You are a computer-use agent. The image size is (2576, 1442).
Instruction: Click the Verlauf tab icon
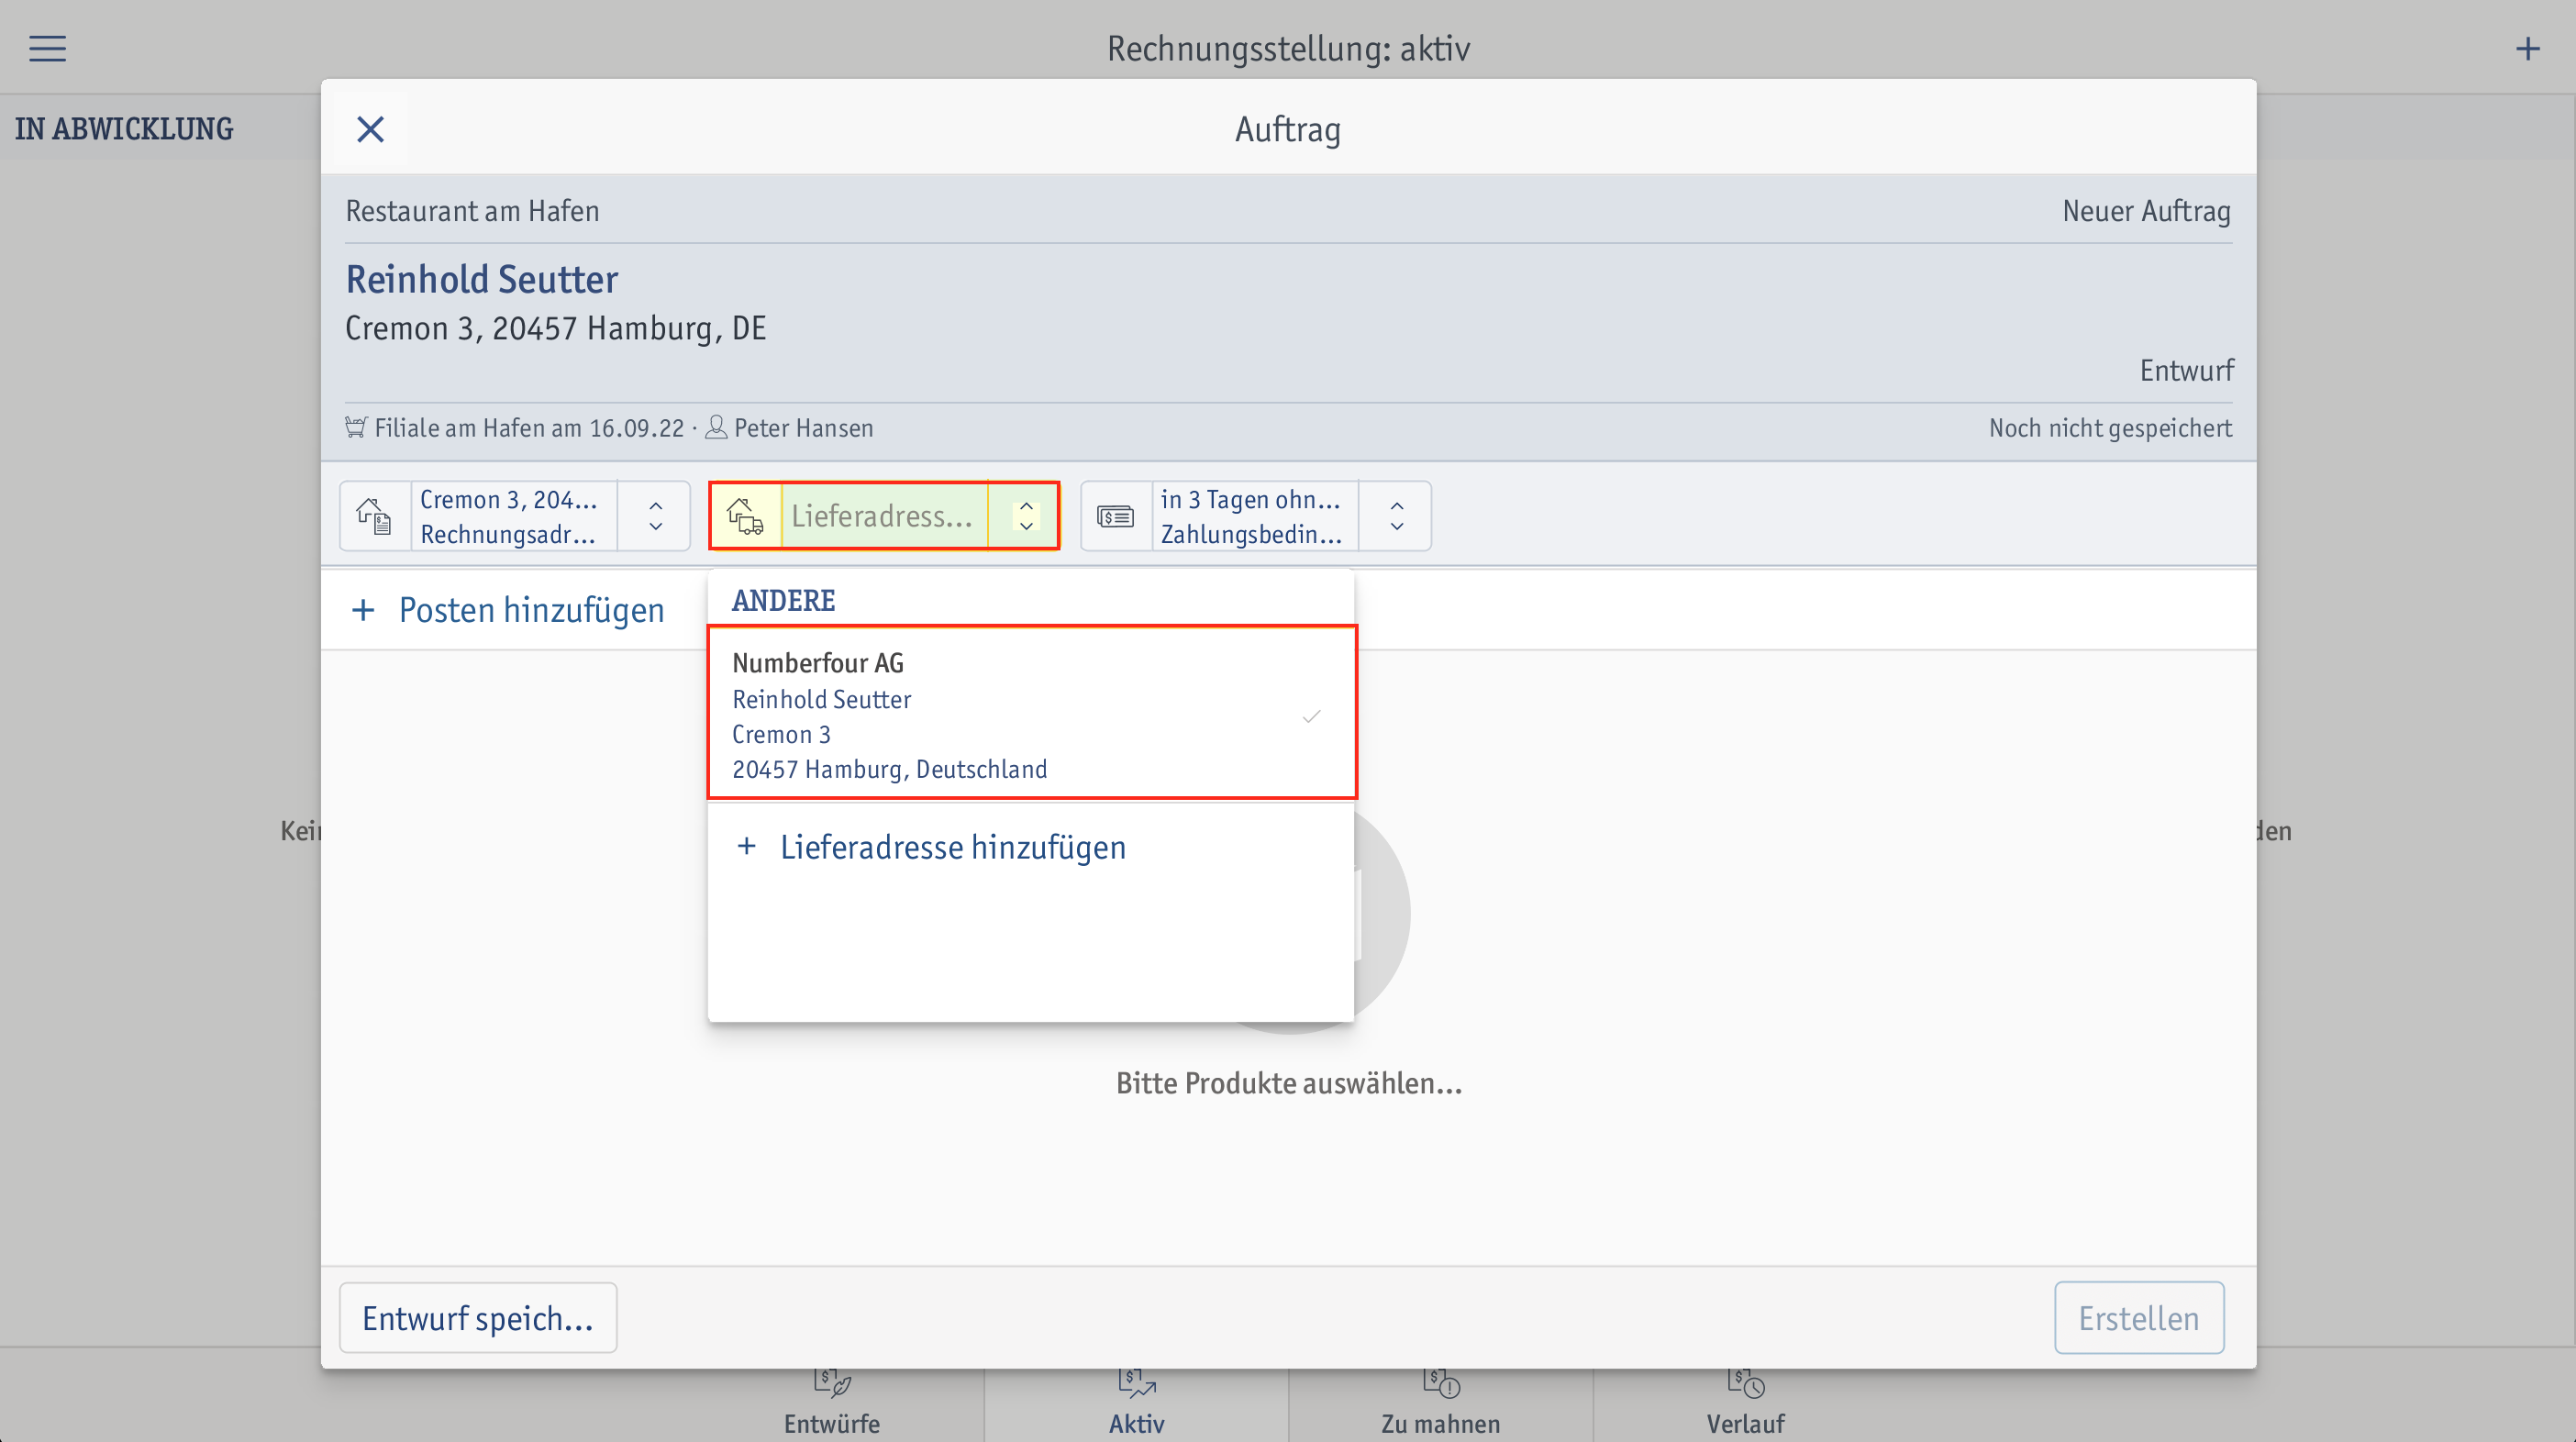coord(1746,1383)
